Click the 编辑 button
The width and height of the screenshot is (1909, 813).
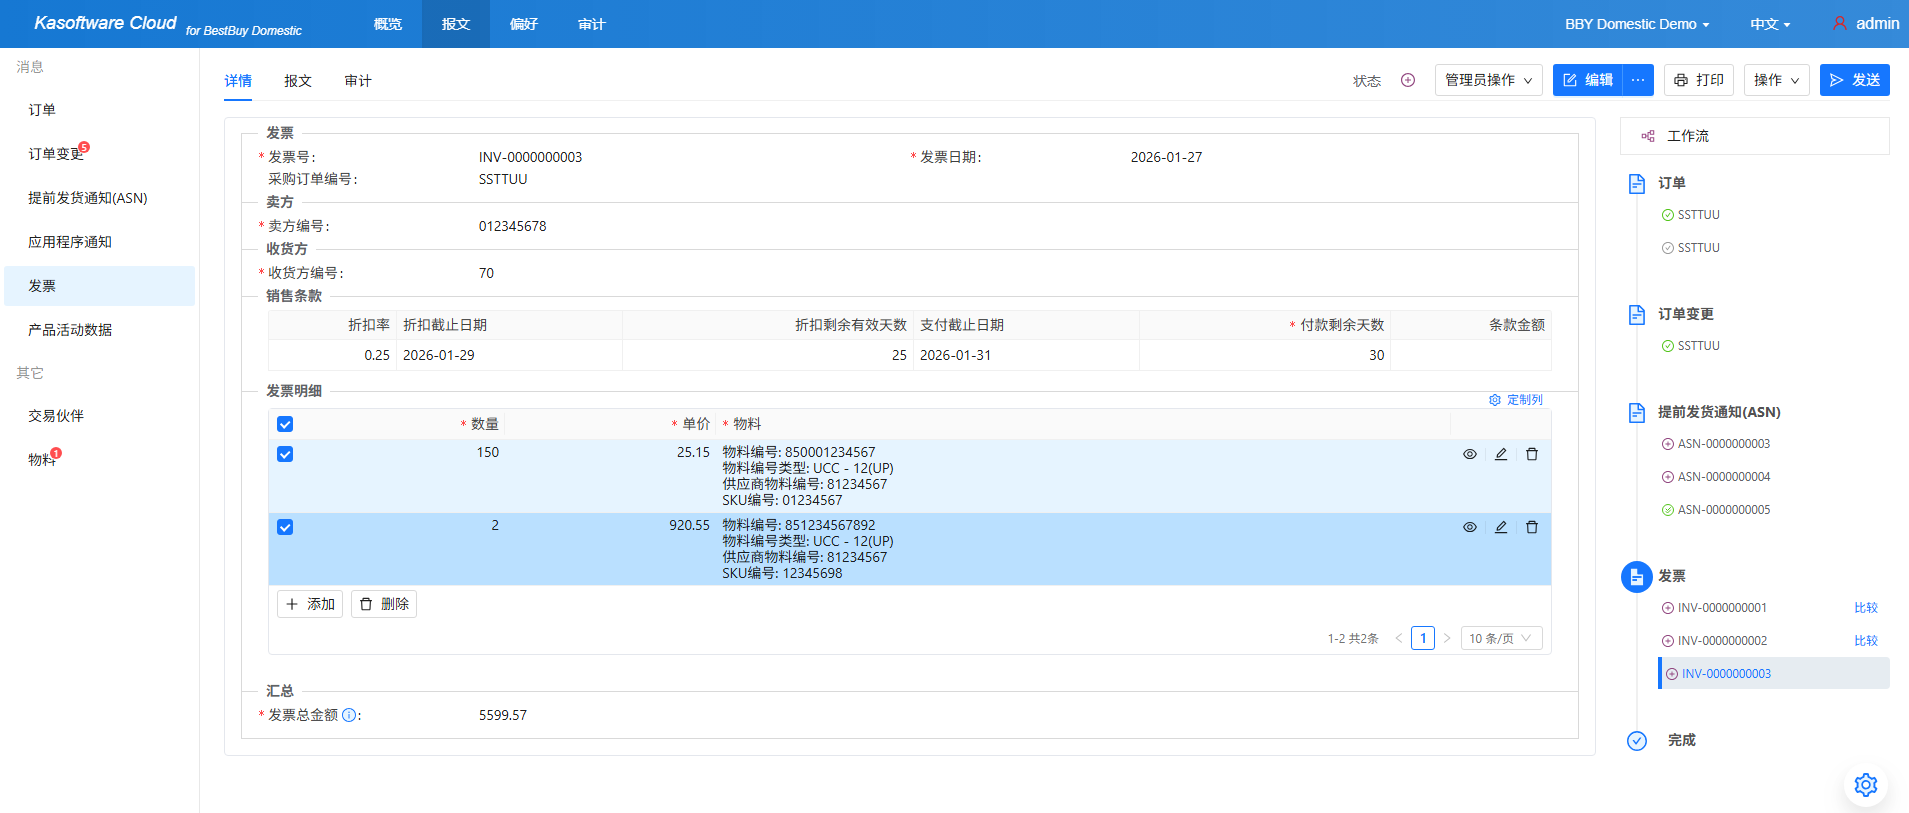pos(1588,80)
